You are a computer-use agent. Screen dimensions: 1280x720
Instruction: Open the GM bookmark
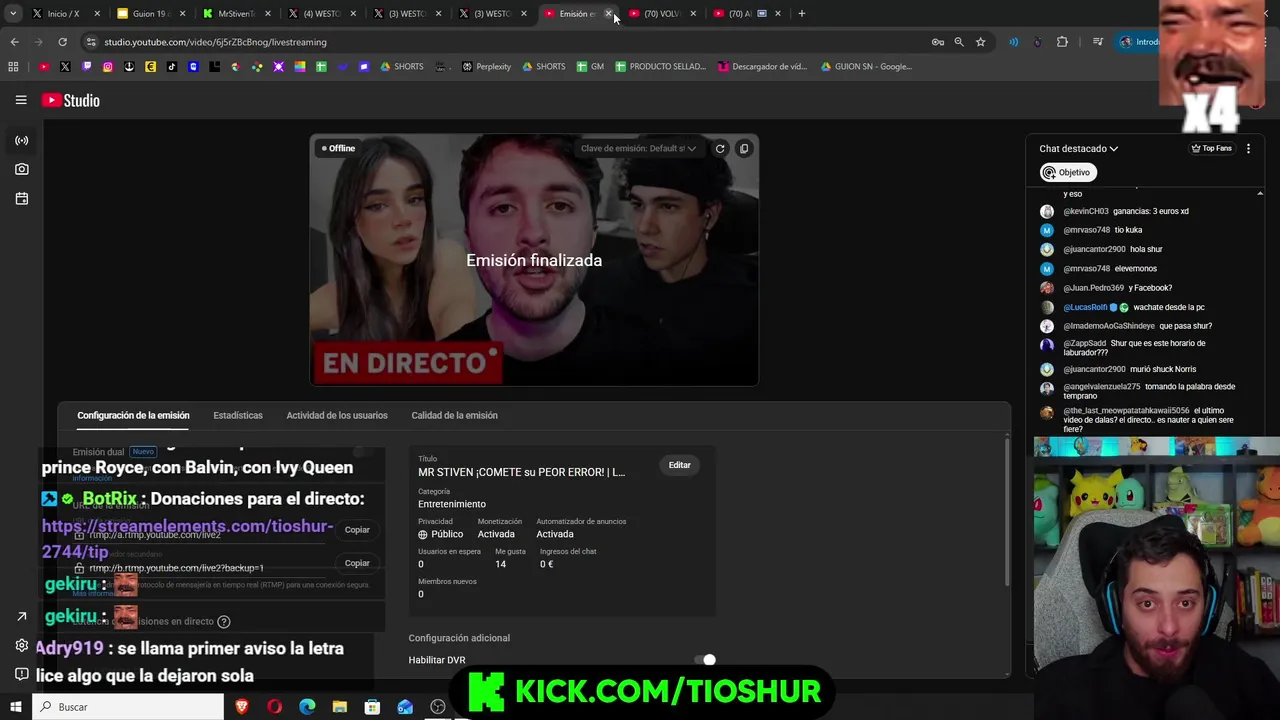[x=590, y=67]
